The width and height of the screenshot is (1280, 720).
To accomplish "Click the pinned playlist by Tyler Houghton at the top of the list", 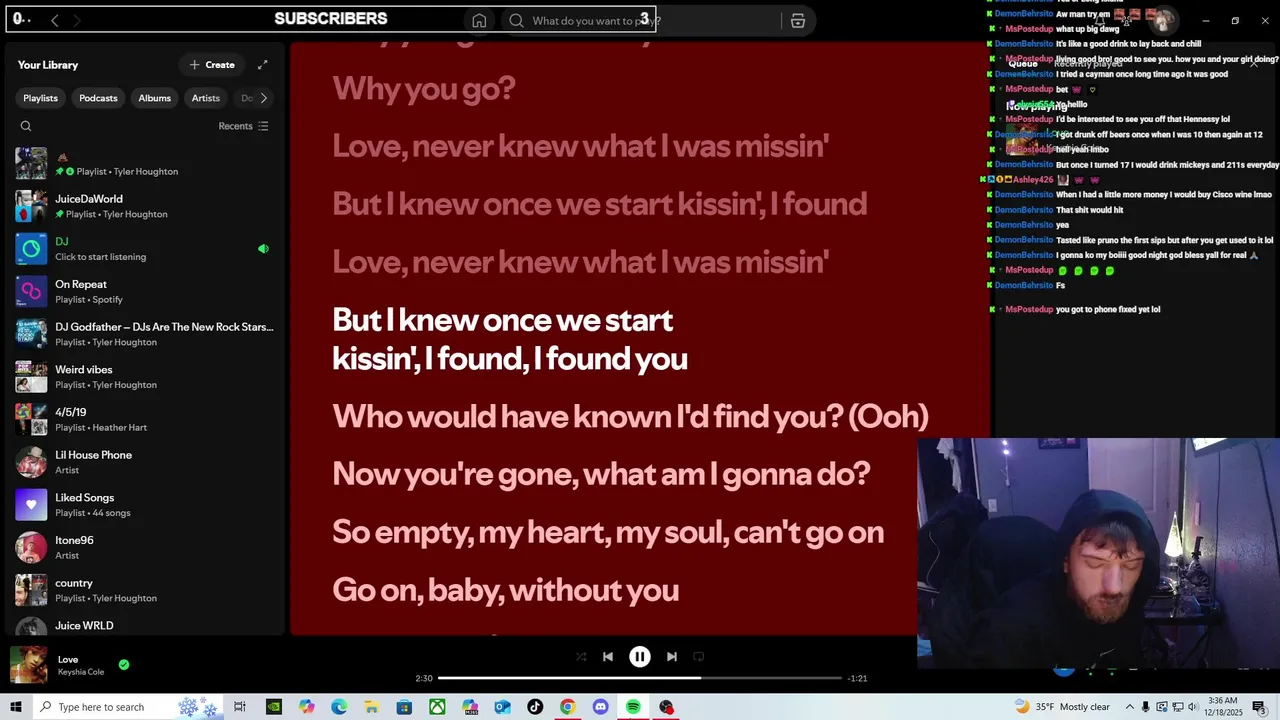I will pos(145,164).
